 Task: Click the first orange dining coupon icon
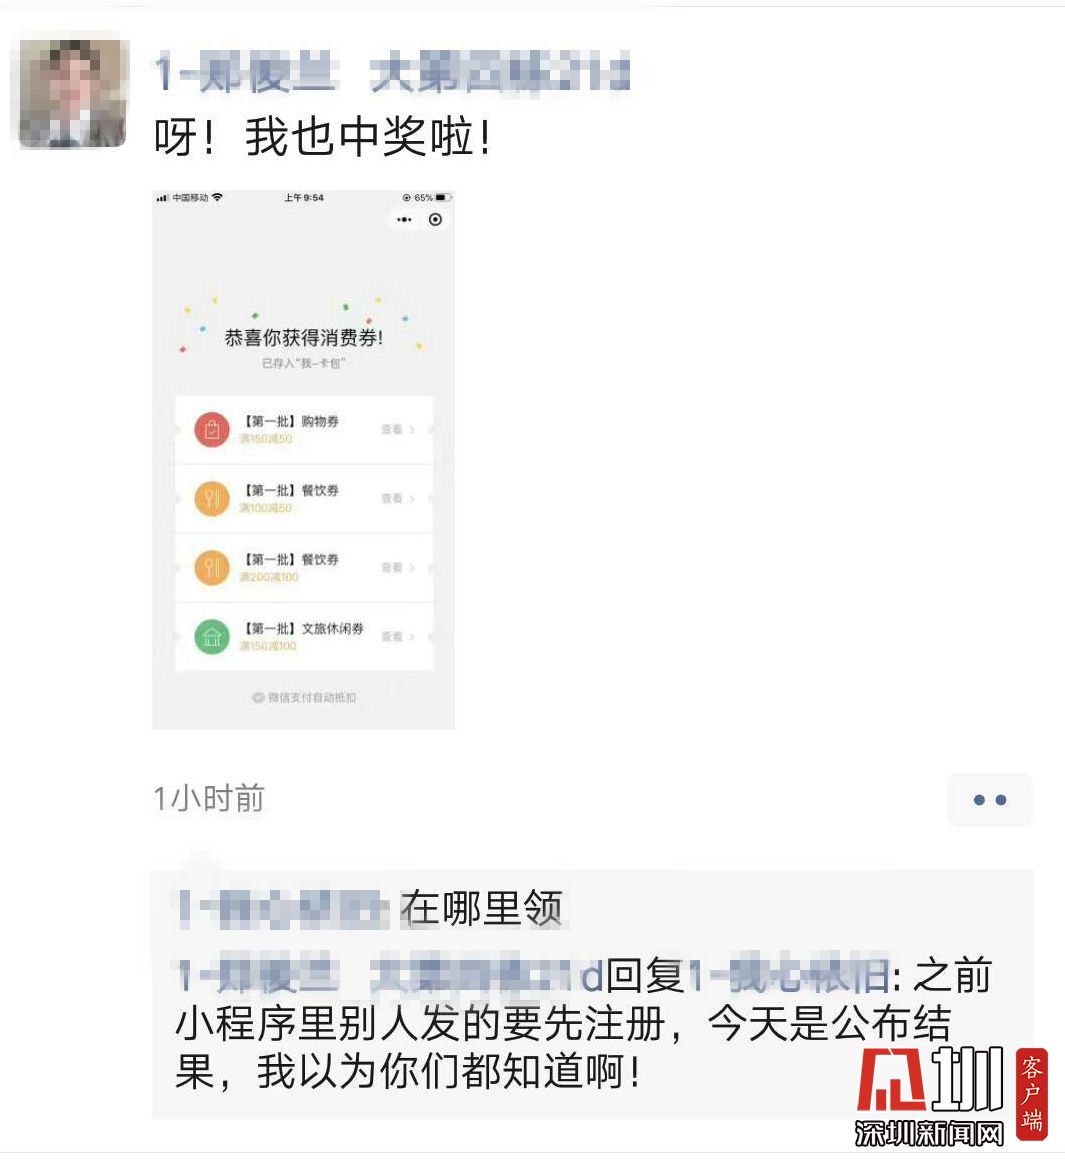[212, 499]
